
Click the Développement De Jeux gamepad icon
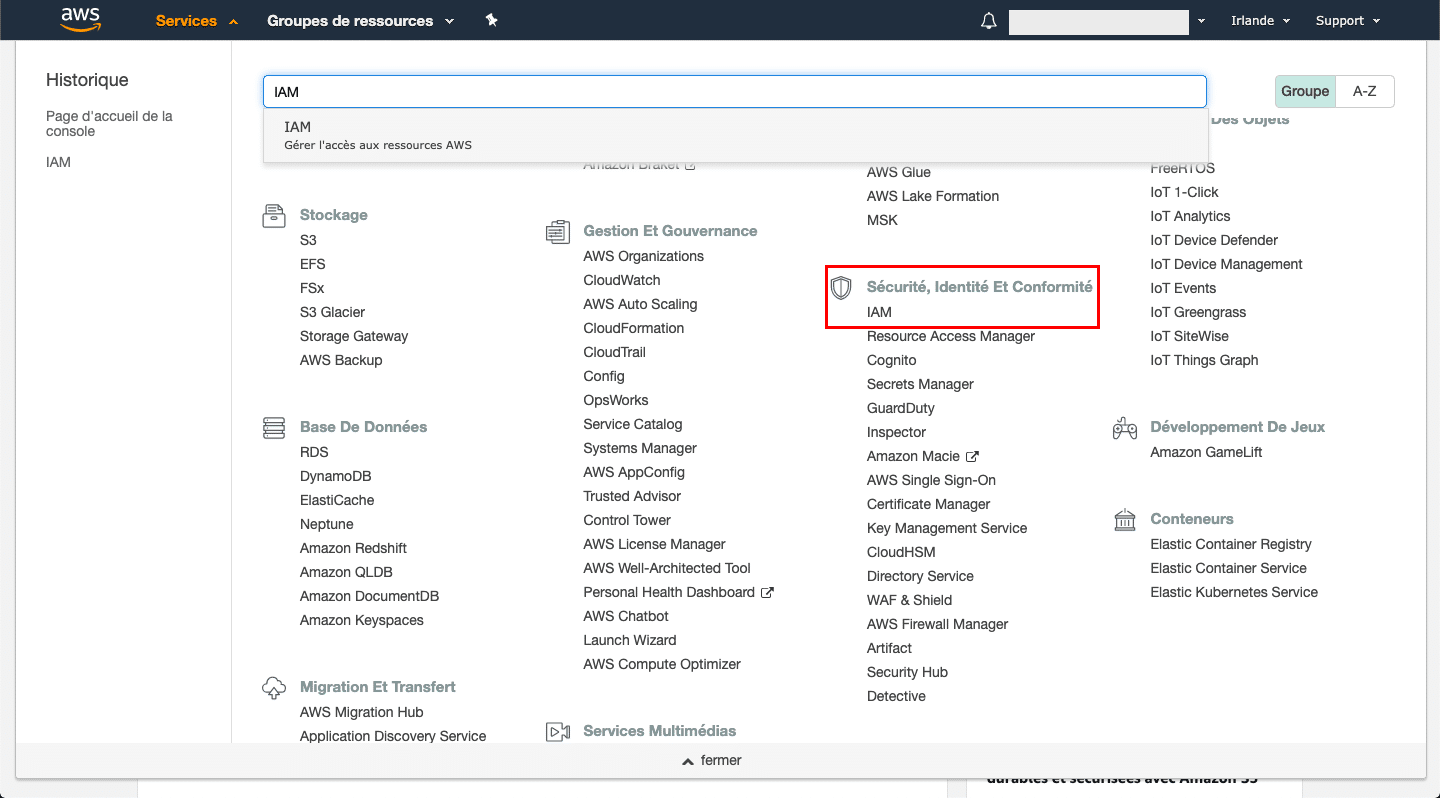(x=1125, y=427)
